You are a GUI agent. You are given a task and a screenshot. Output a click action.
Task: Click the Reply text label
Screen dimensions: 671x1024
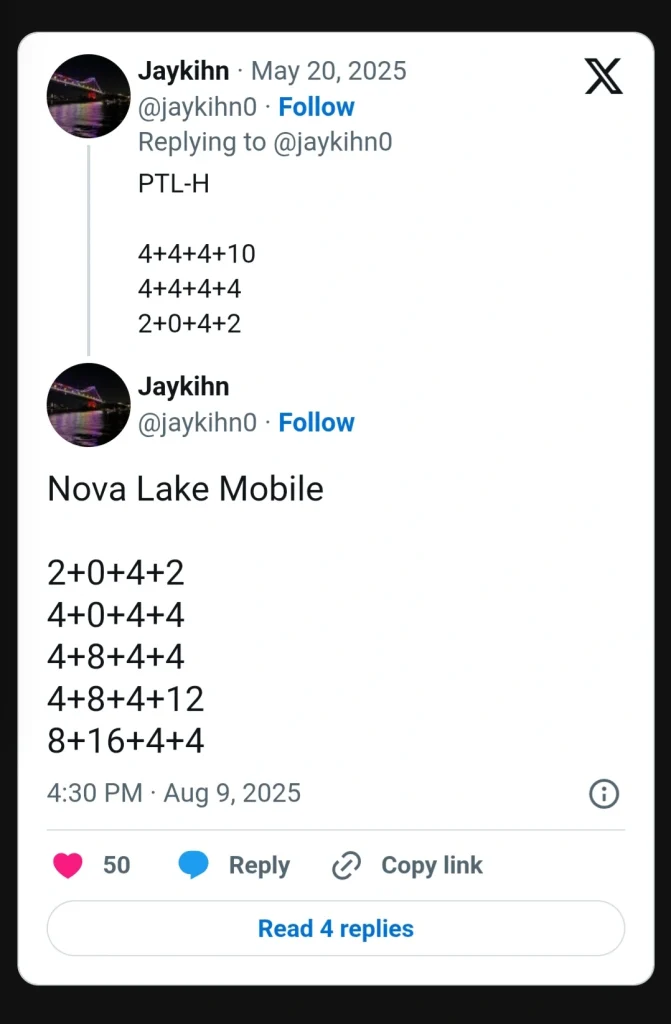[x=259, y=865]
